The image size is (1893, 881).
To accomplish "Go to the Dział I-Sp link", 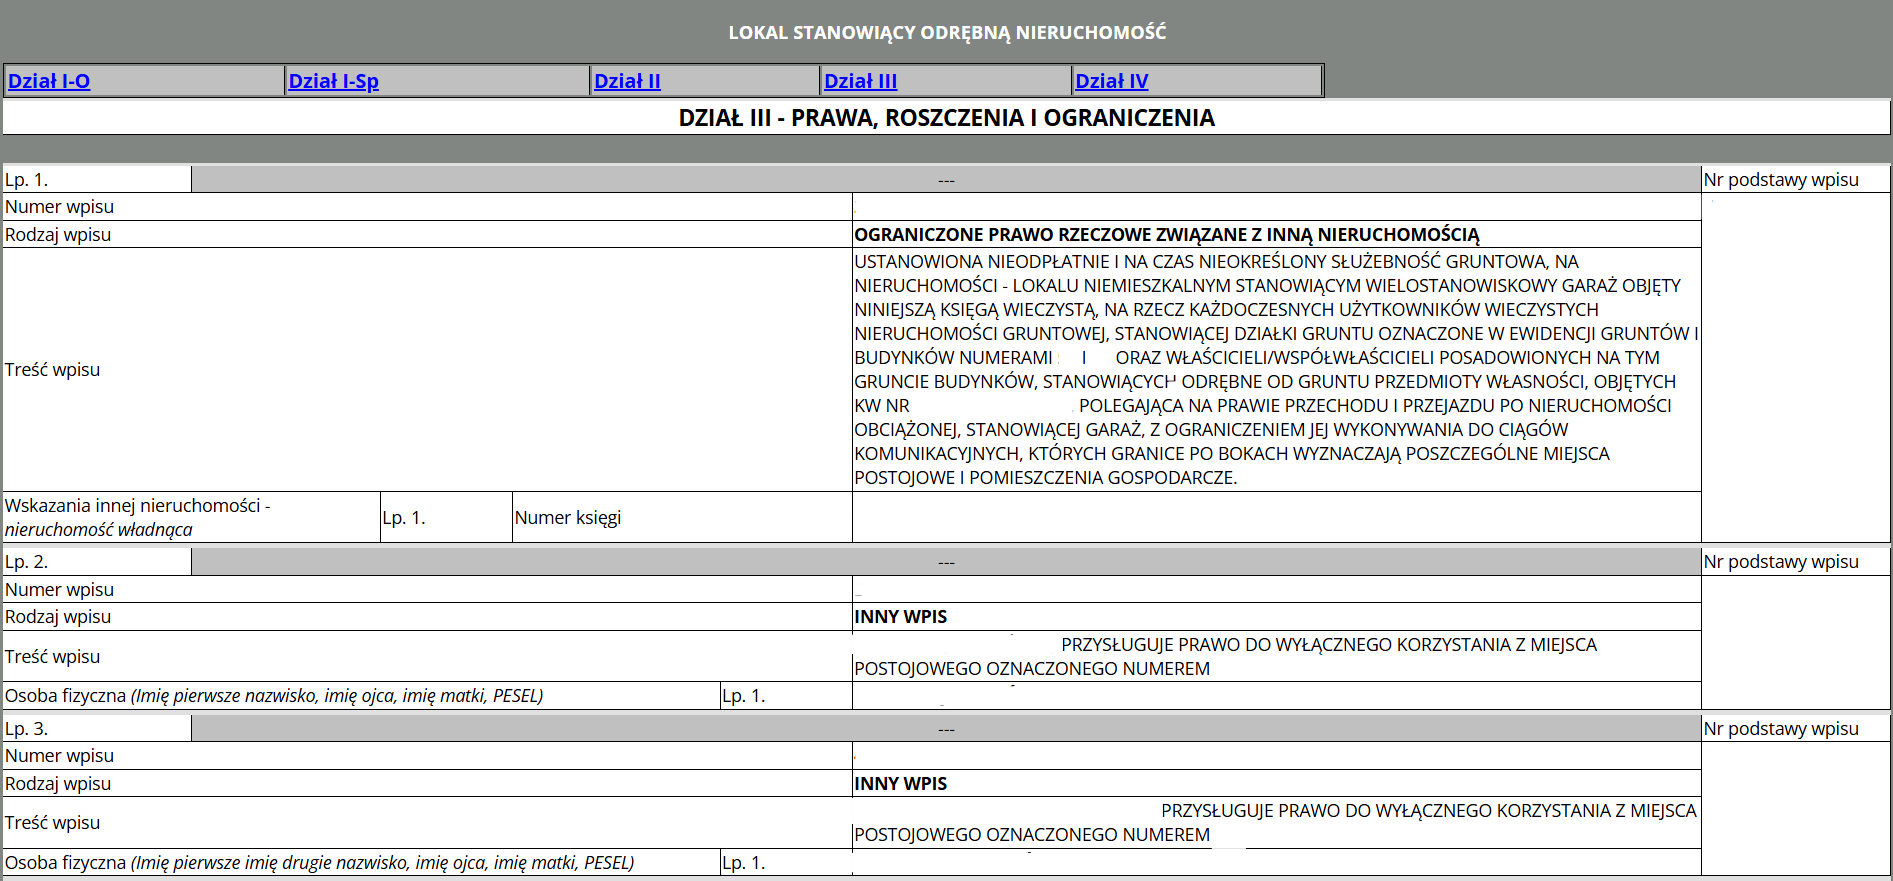I will pyautogui.click(x=333, y=81).
